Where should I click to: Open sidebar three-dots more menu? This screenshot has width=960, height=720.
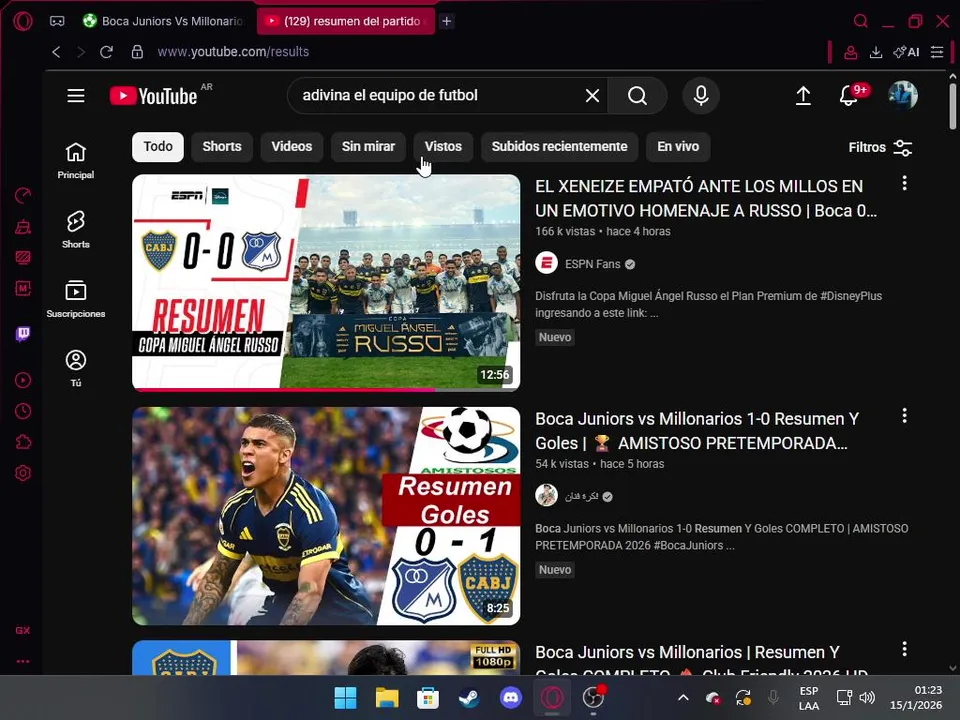[23, 661]
